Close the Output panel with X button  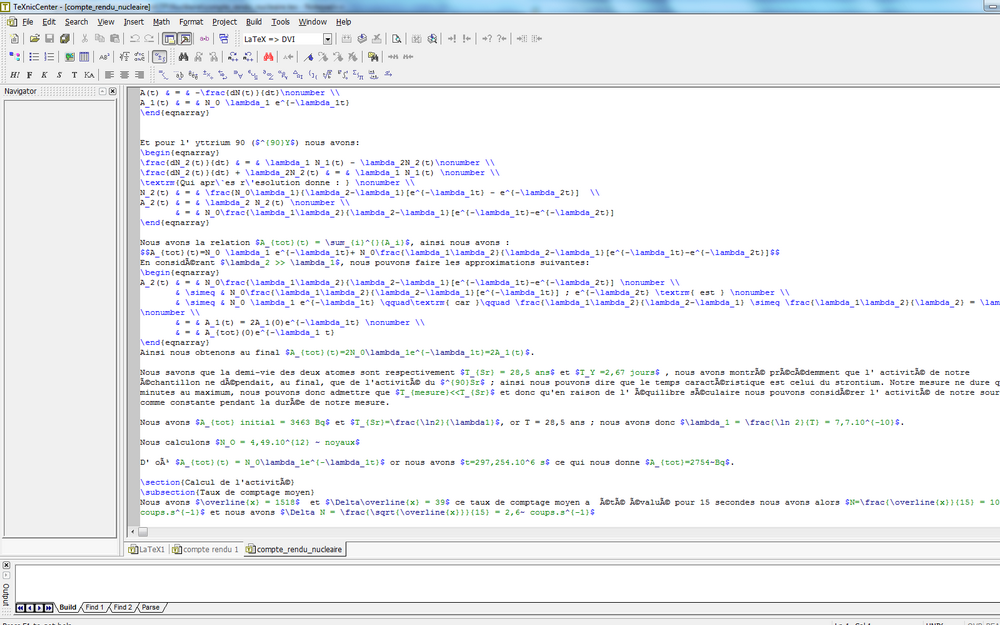pyautogui.click(x=6, y=566)
